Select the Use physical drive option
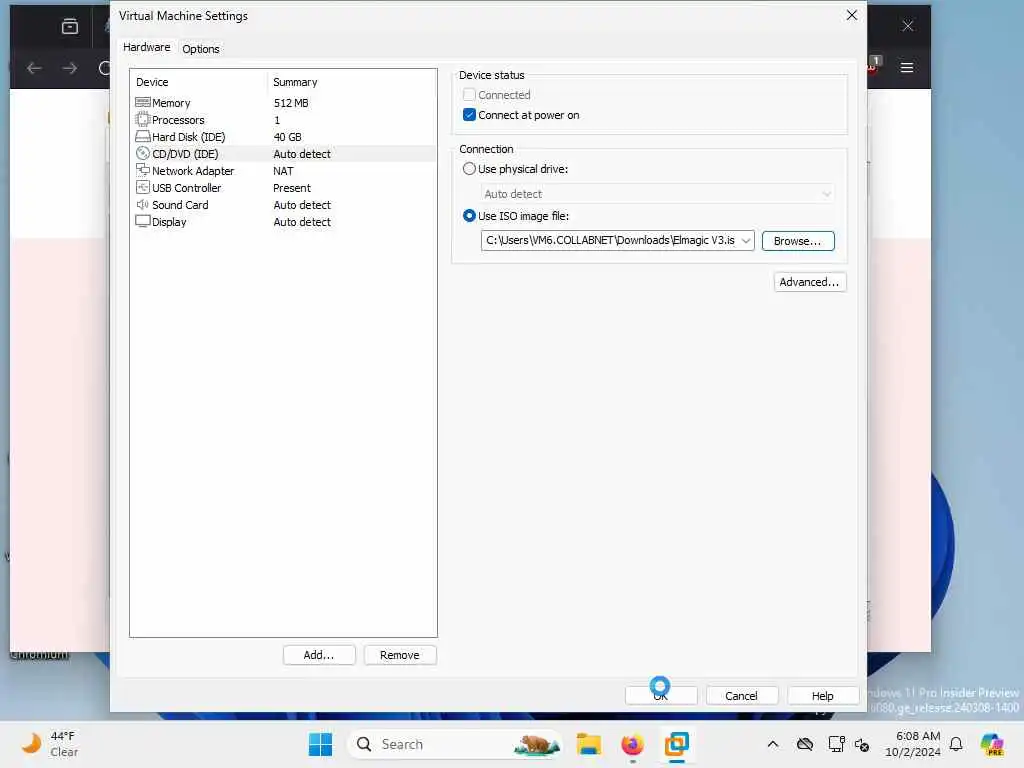This screenshot has width=1024, height=768. [x=469, y=168]
